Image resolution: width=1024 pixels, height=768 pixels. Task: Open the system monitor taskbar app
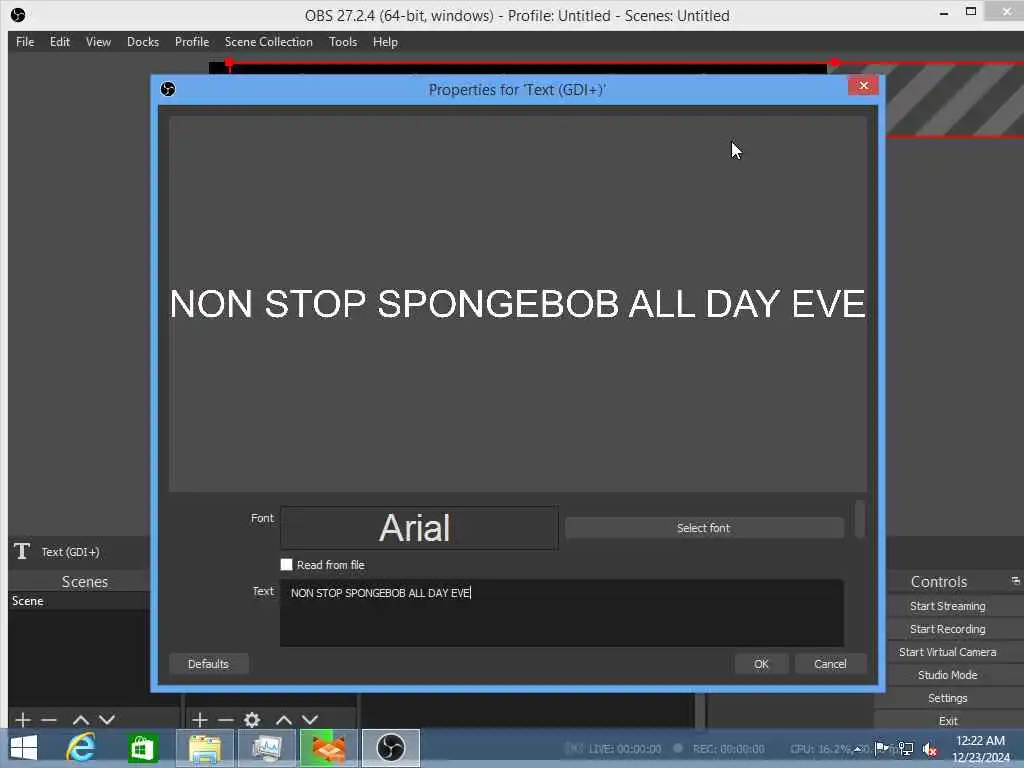click(266, 748)
